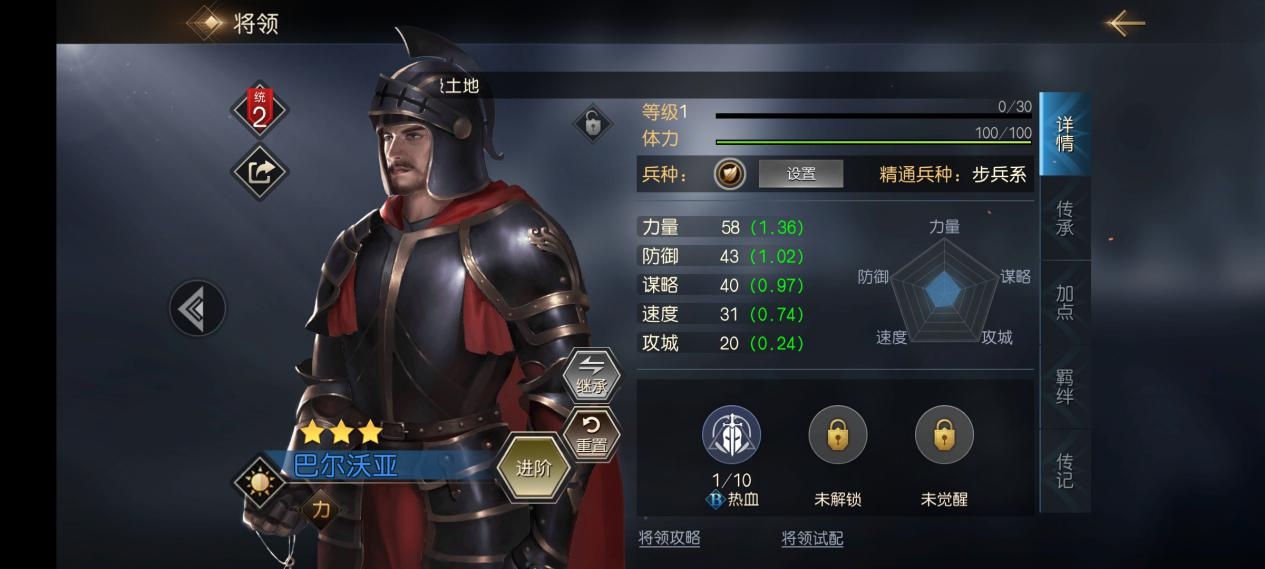
Task: Tap the red command value 2 badge
Action: (259, 110)
